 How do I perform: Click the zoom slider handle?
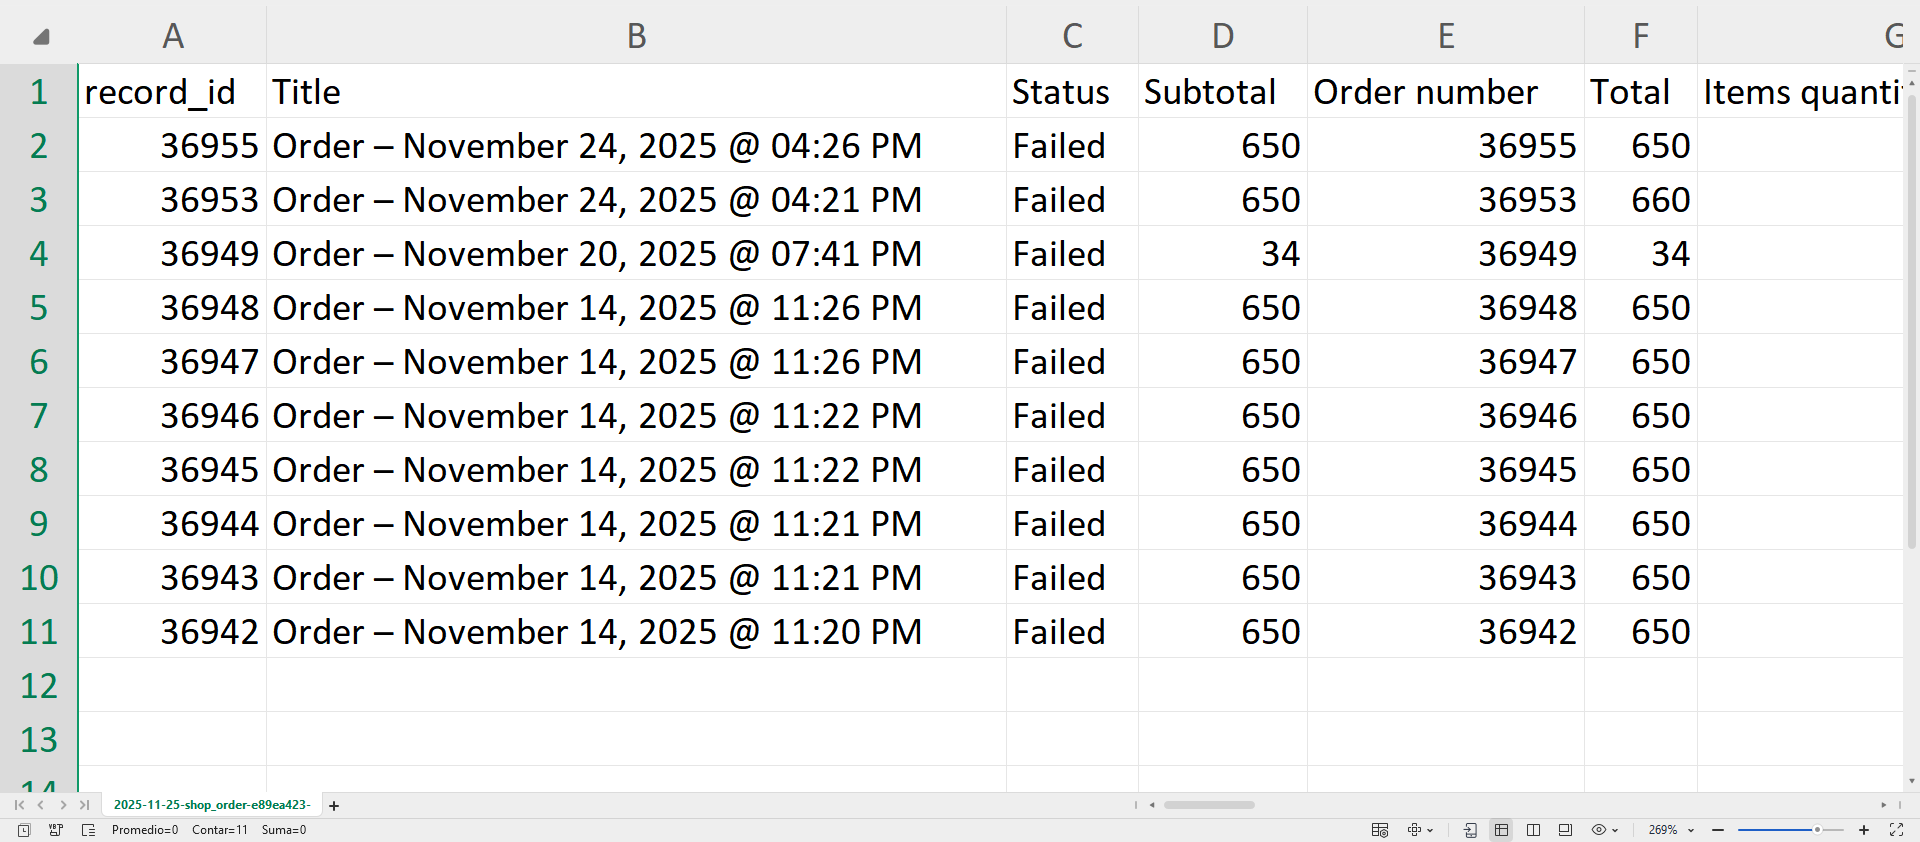pos(1817,830)
